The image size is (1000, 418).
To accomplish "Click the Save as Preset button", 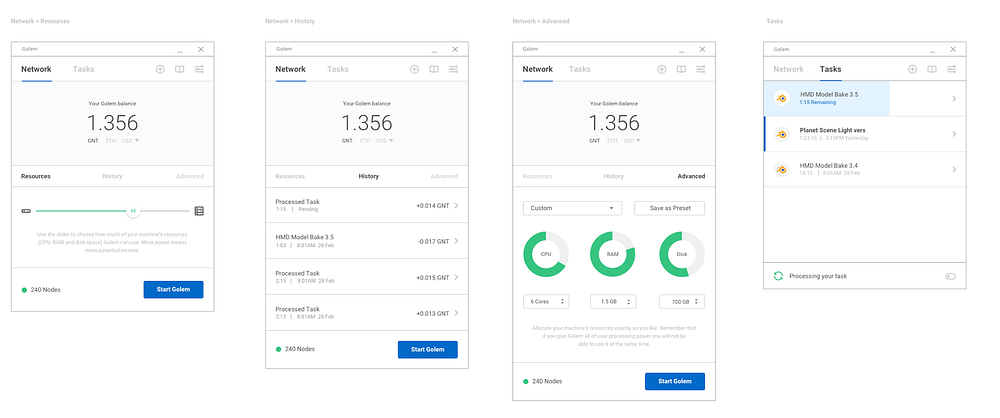I will 670,208.
